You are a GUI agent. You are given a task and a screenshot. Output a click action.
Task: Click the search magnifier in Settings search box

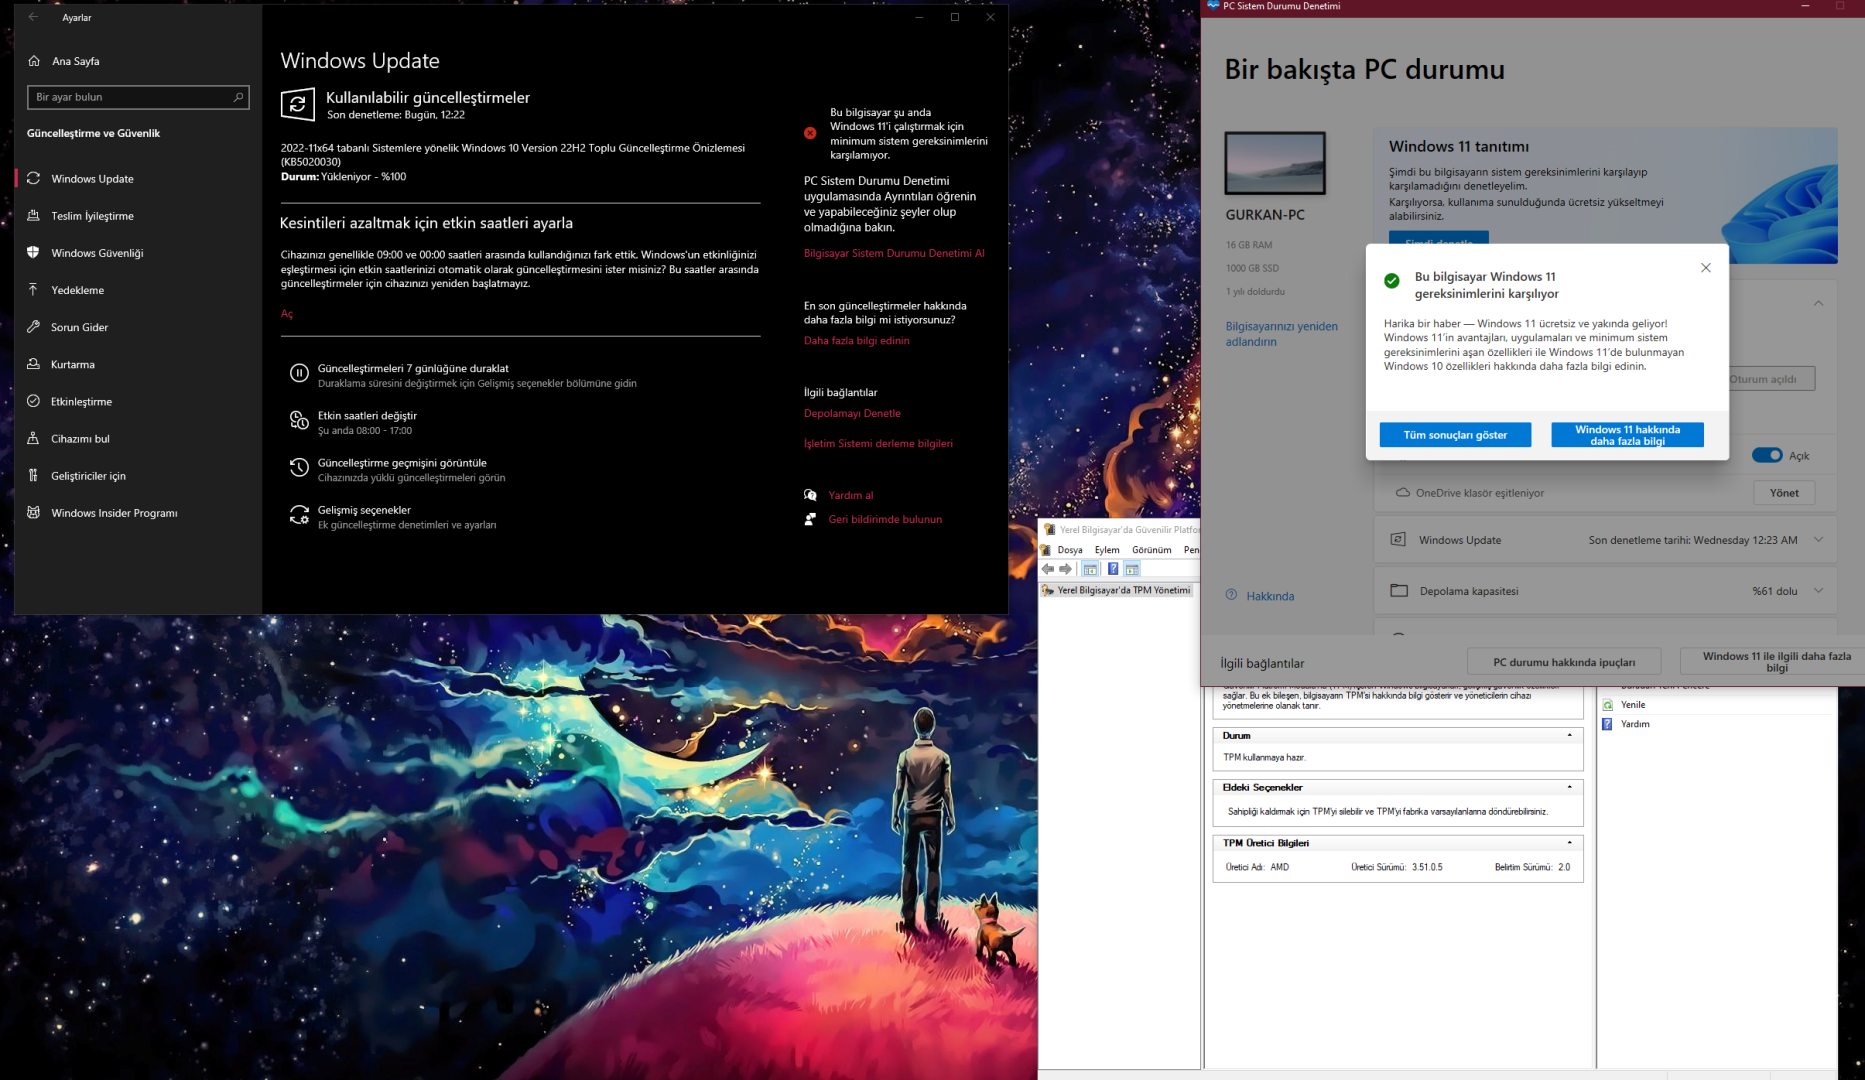(238, 97)
